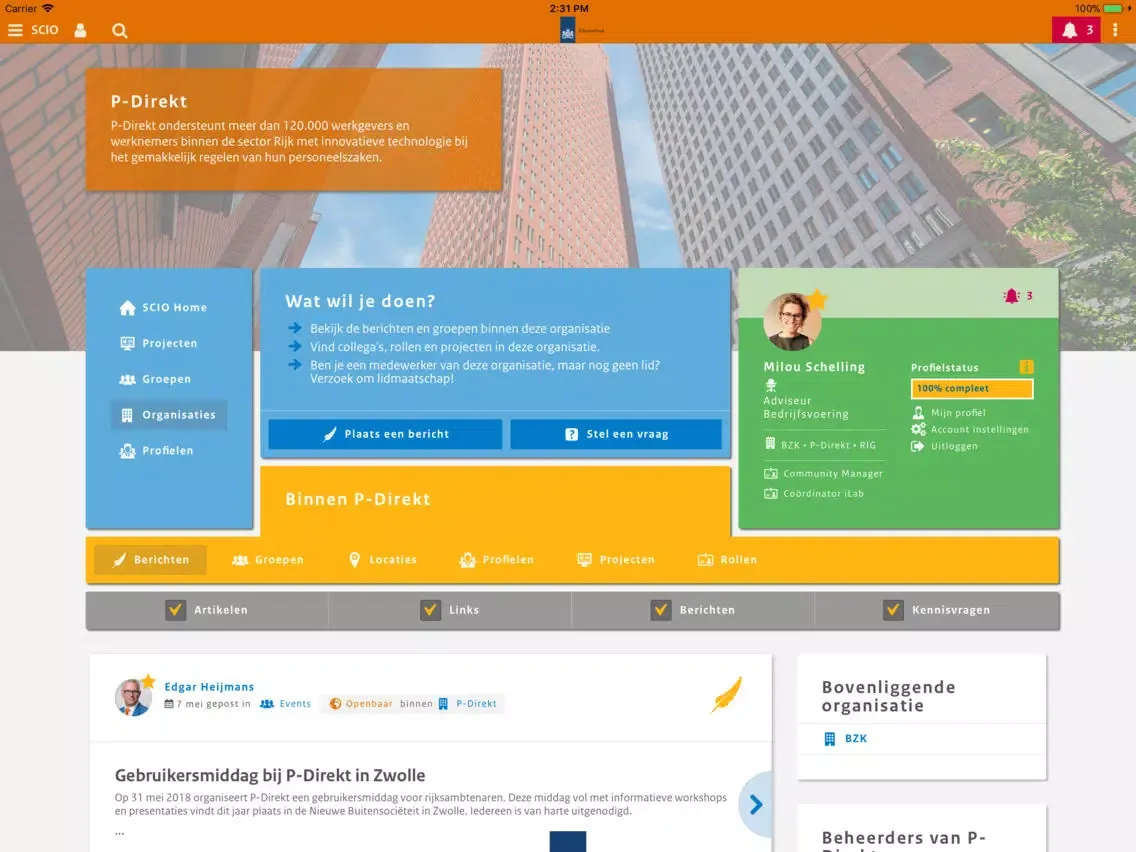Tap the search magnifier icon
This screenshot has height=852, width=1136.
[120, 30]
